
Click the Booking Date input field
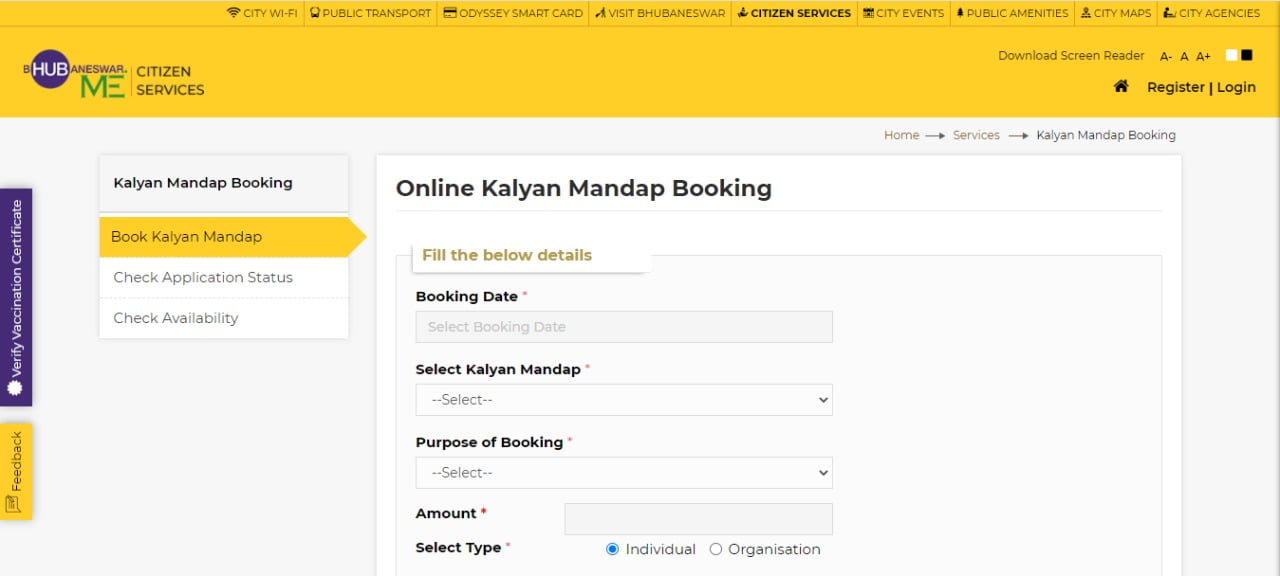(624, 327)
